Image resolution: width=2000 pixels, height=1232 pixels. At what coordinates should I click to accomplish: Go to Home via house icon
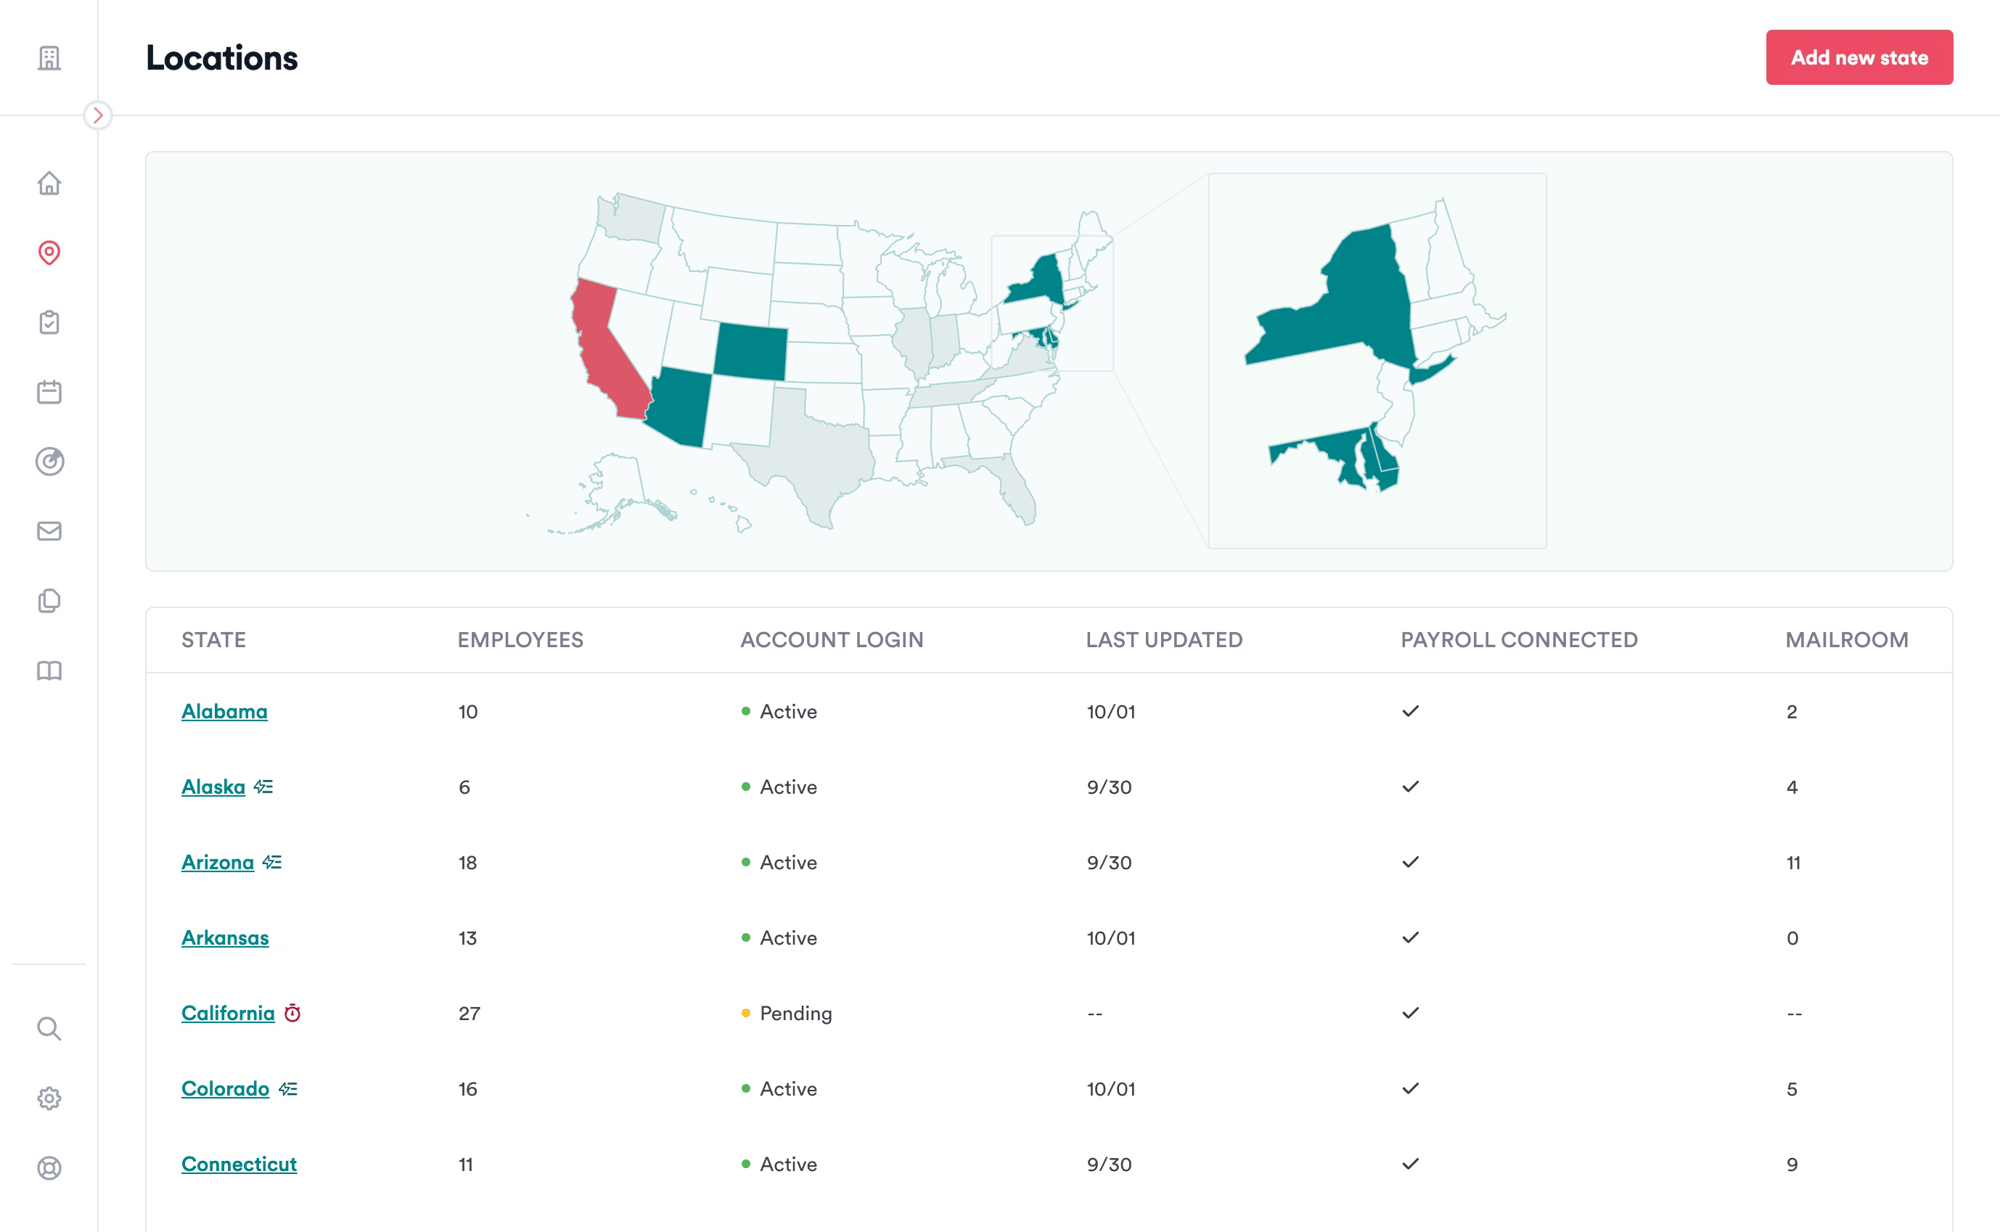click(49, 184)
